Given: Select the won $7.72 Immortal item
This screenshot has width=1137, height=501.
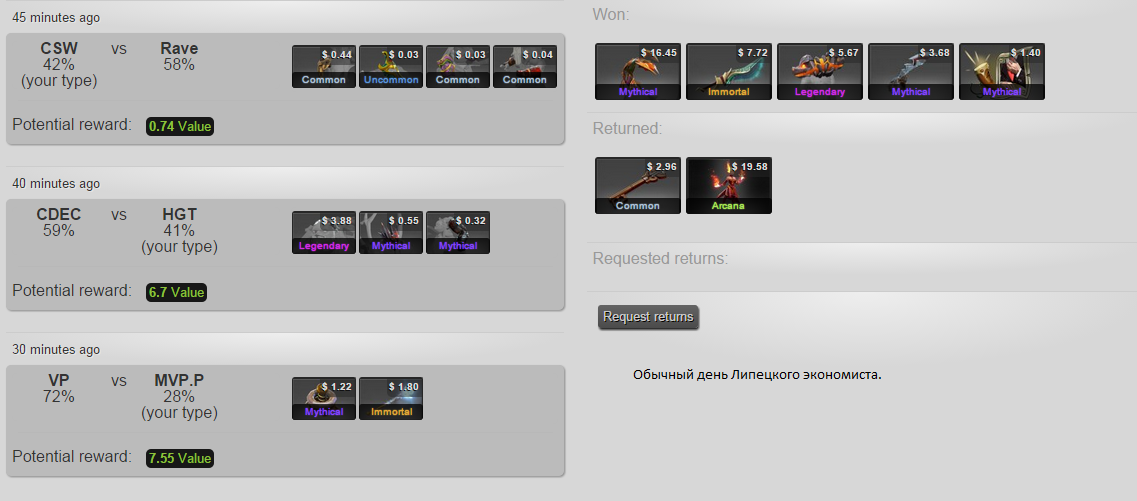Looking at the screenshot, I should pyautogui.click(x=729, y=72).
